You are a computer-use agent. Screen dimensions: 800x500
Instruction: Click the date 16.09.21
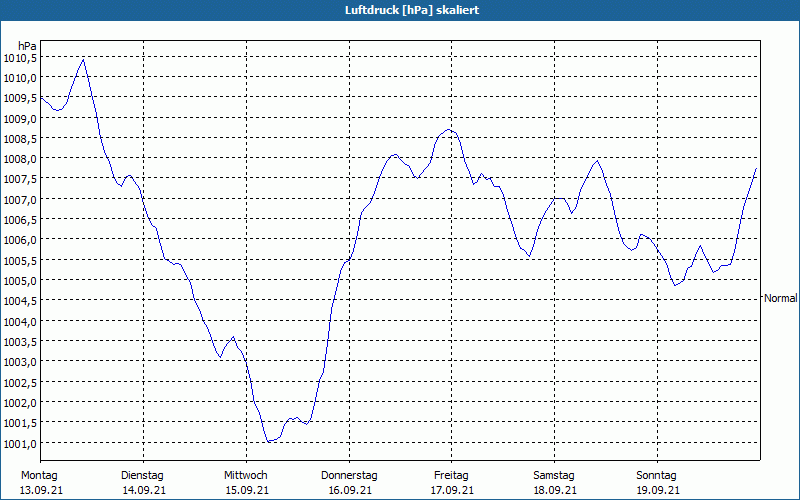click(x=350, y=491)
